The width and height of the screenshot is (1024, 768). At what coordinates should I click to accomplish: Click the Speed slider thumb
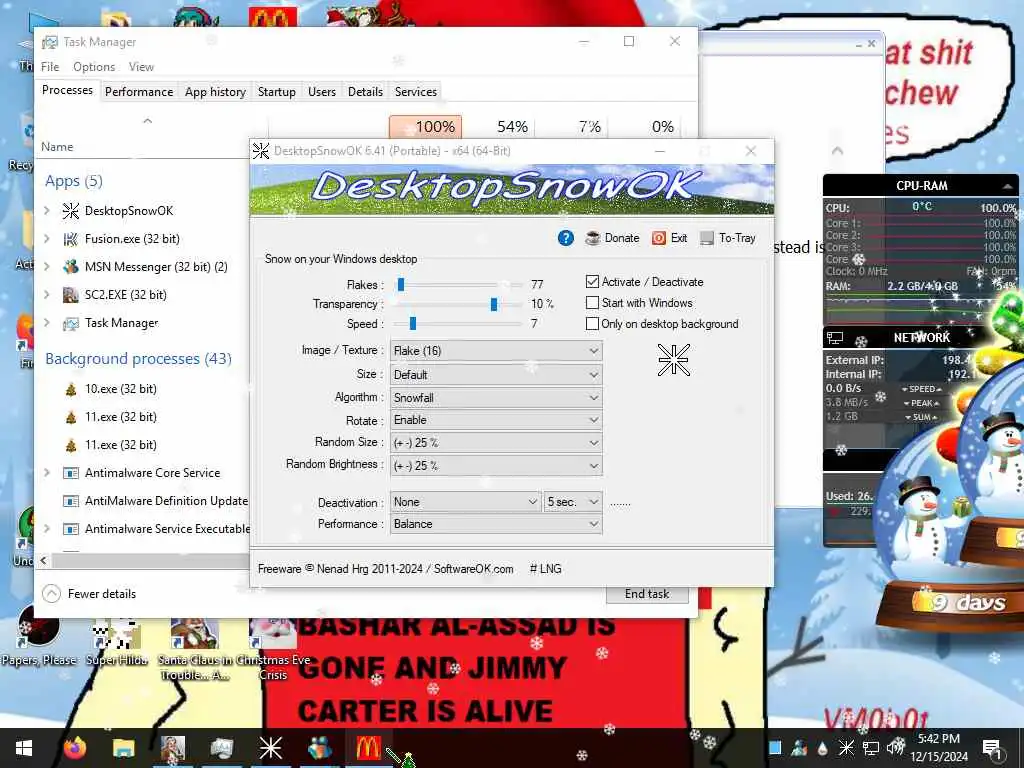pos(413,323)
